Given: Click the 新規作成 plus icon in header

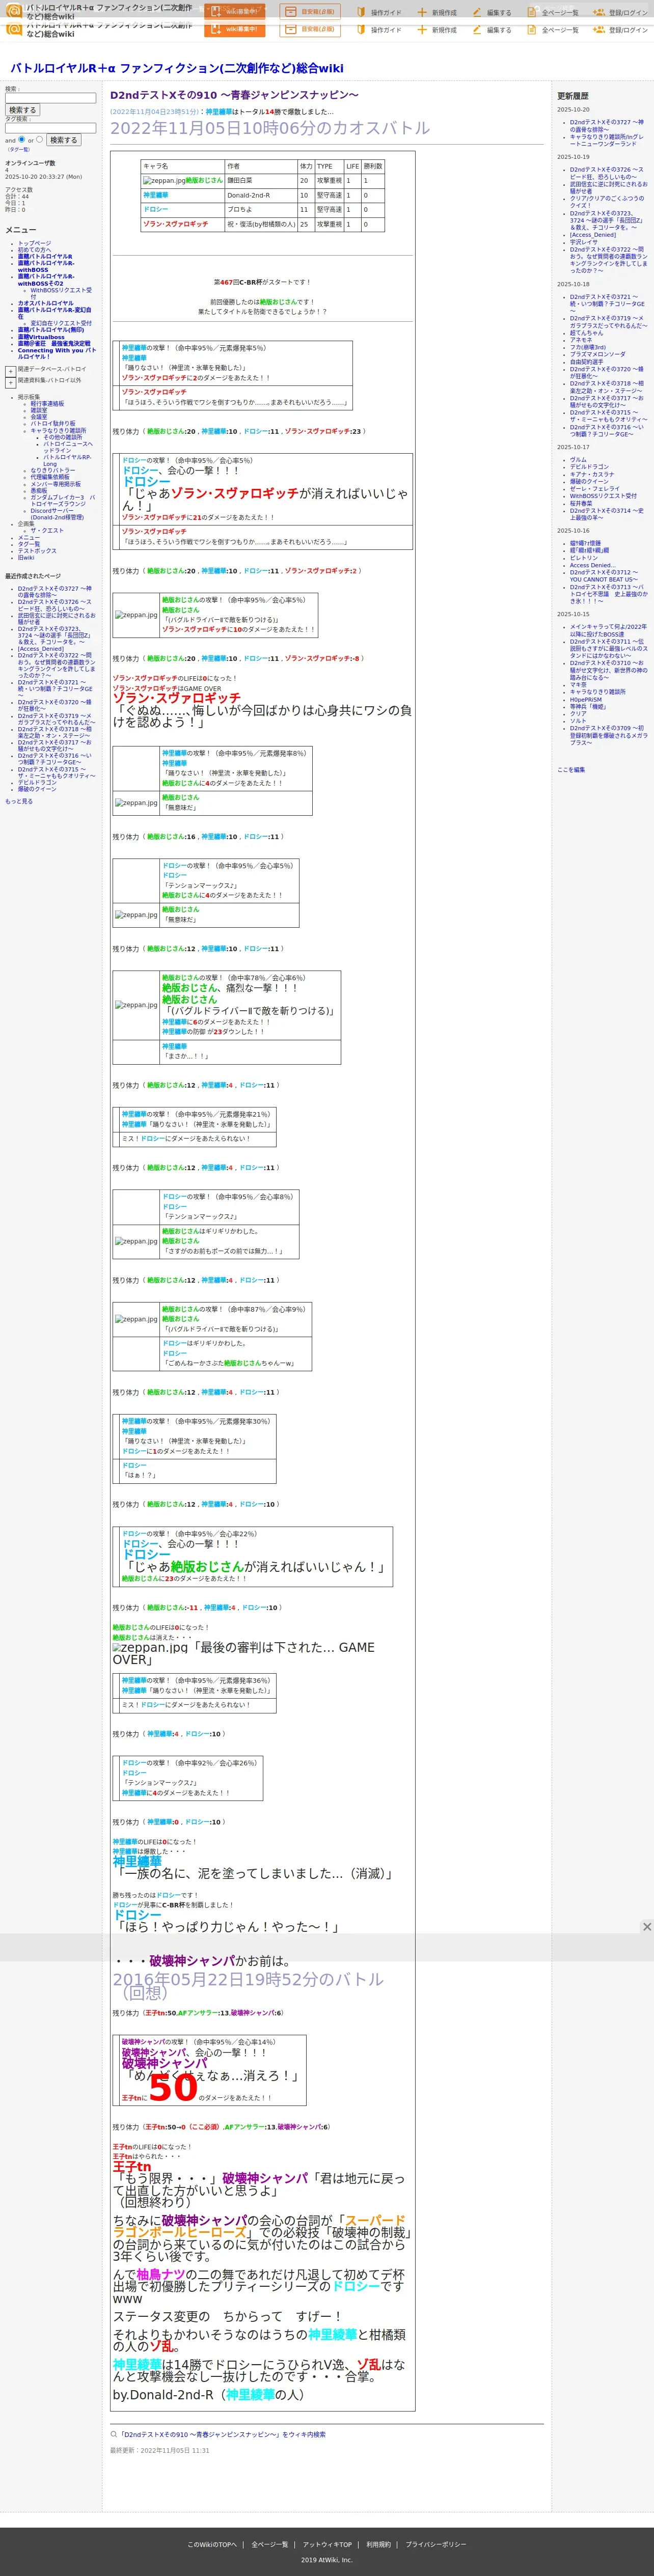Looking at the screenshot, I should coord(422,30).
